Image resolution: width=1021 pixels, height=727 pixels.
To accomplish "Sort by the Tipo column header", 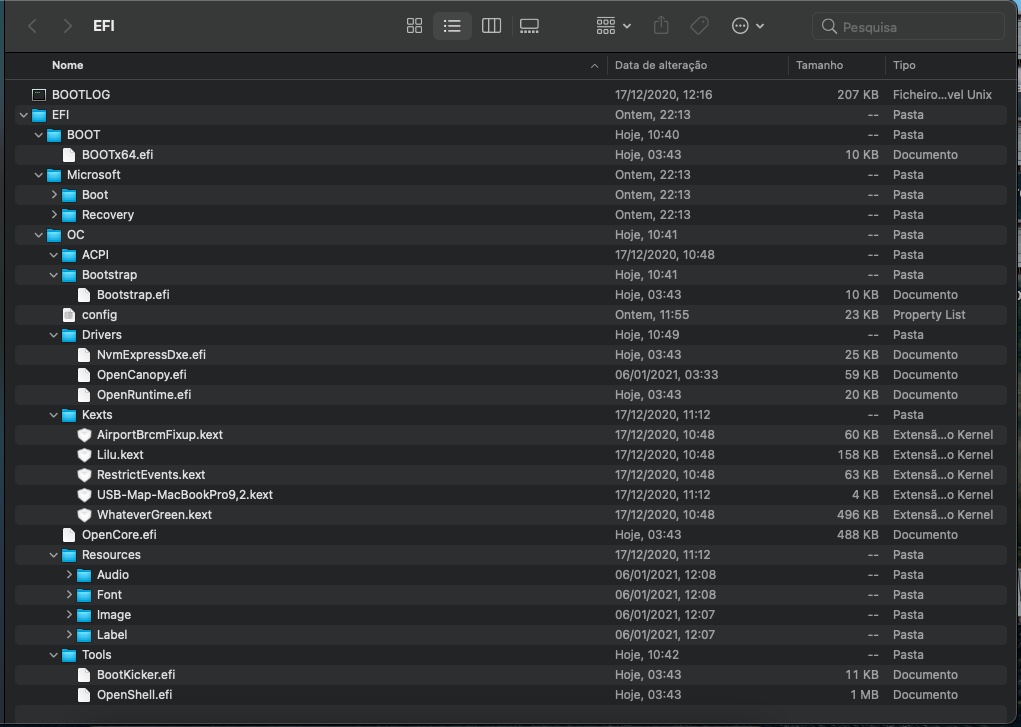I will tap(904, 65).
